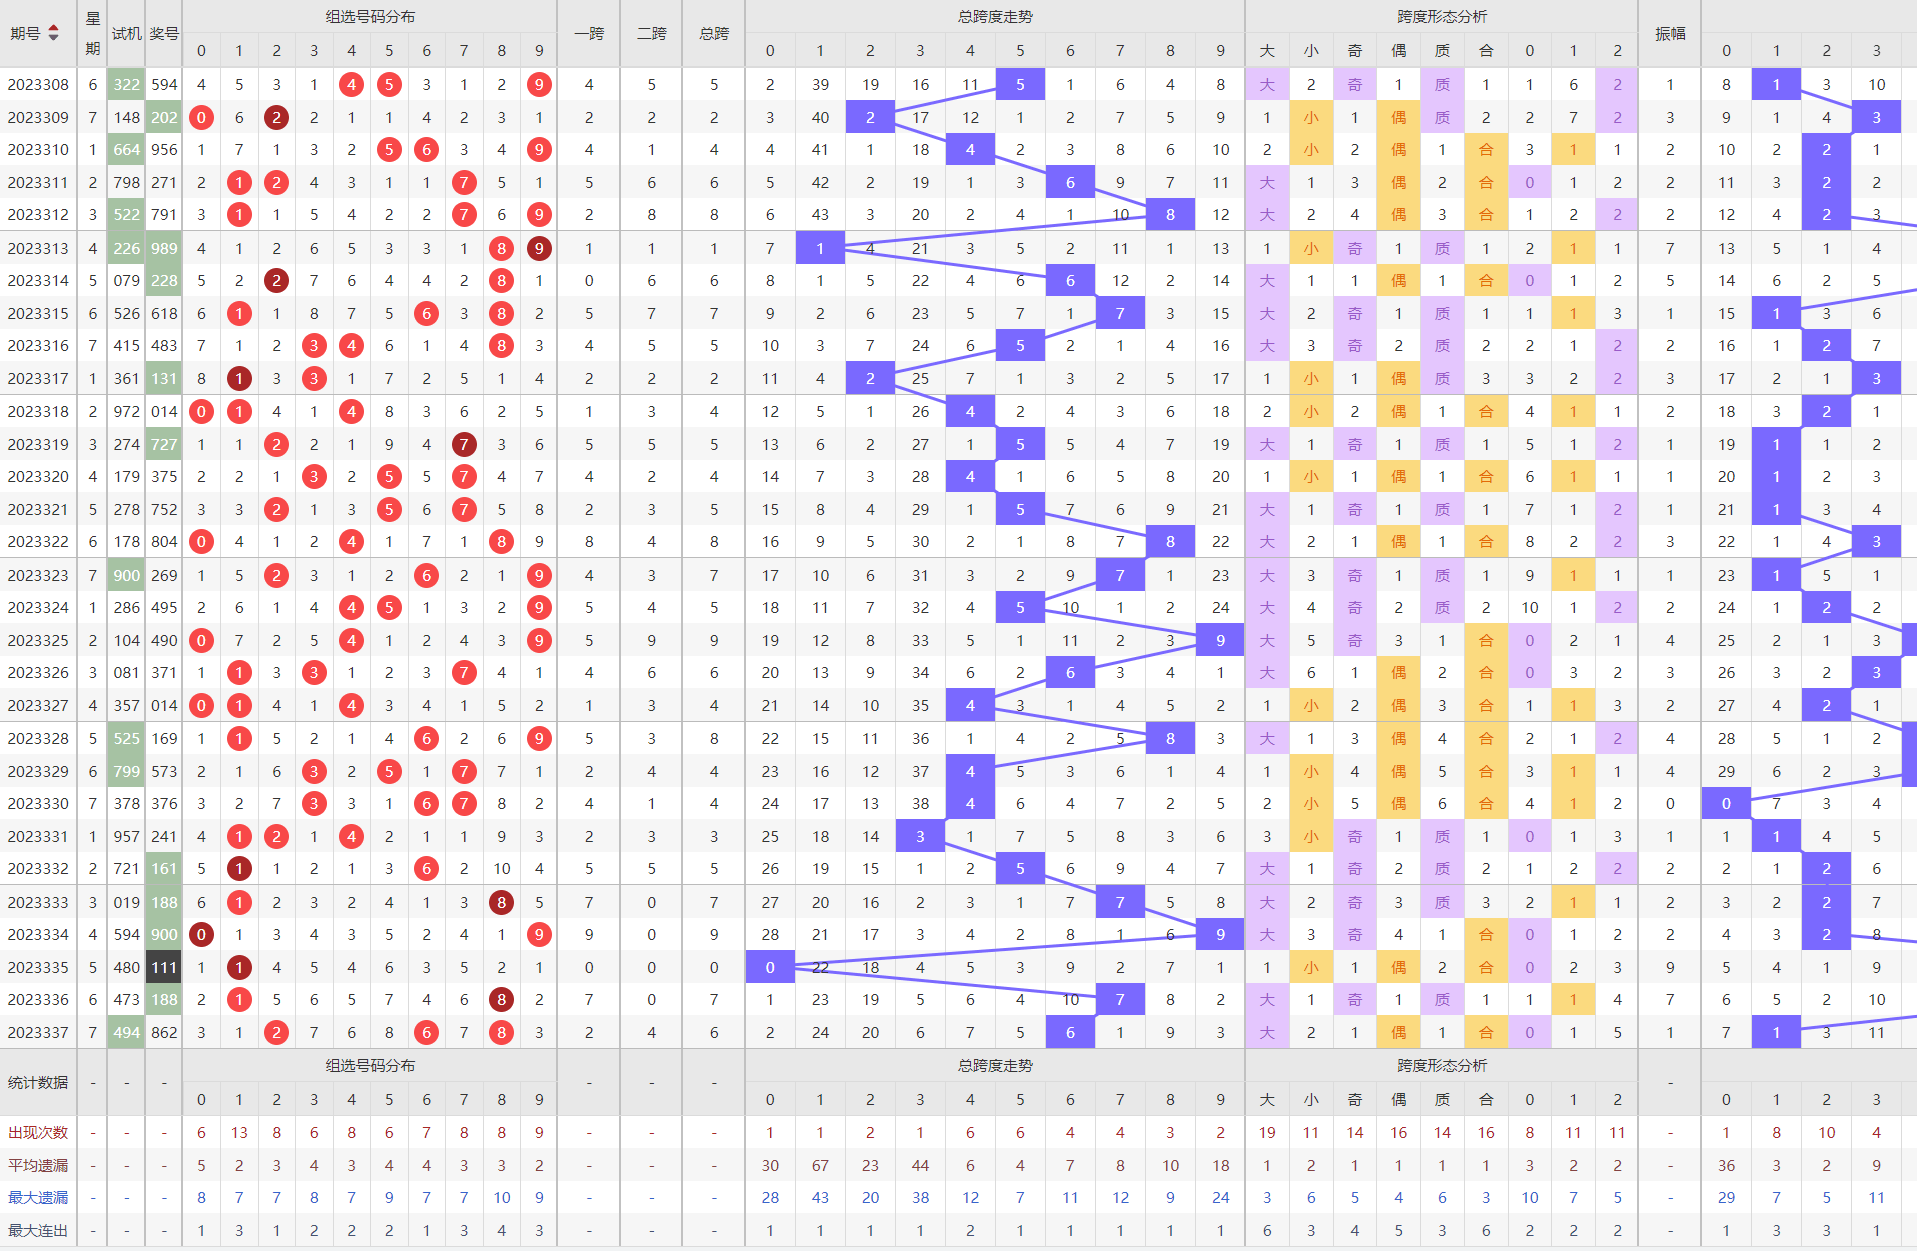Click the 星期 column header

[93, 33]
